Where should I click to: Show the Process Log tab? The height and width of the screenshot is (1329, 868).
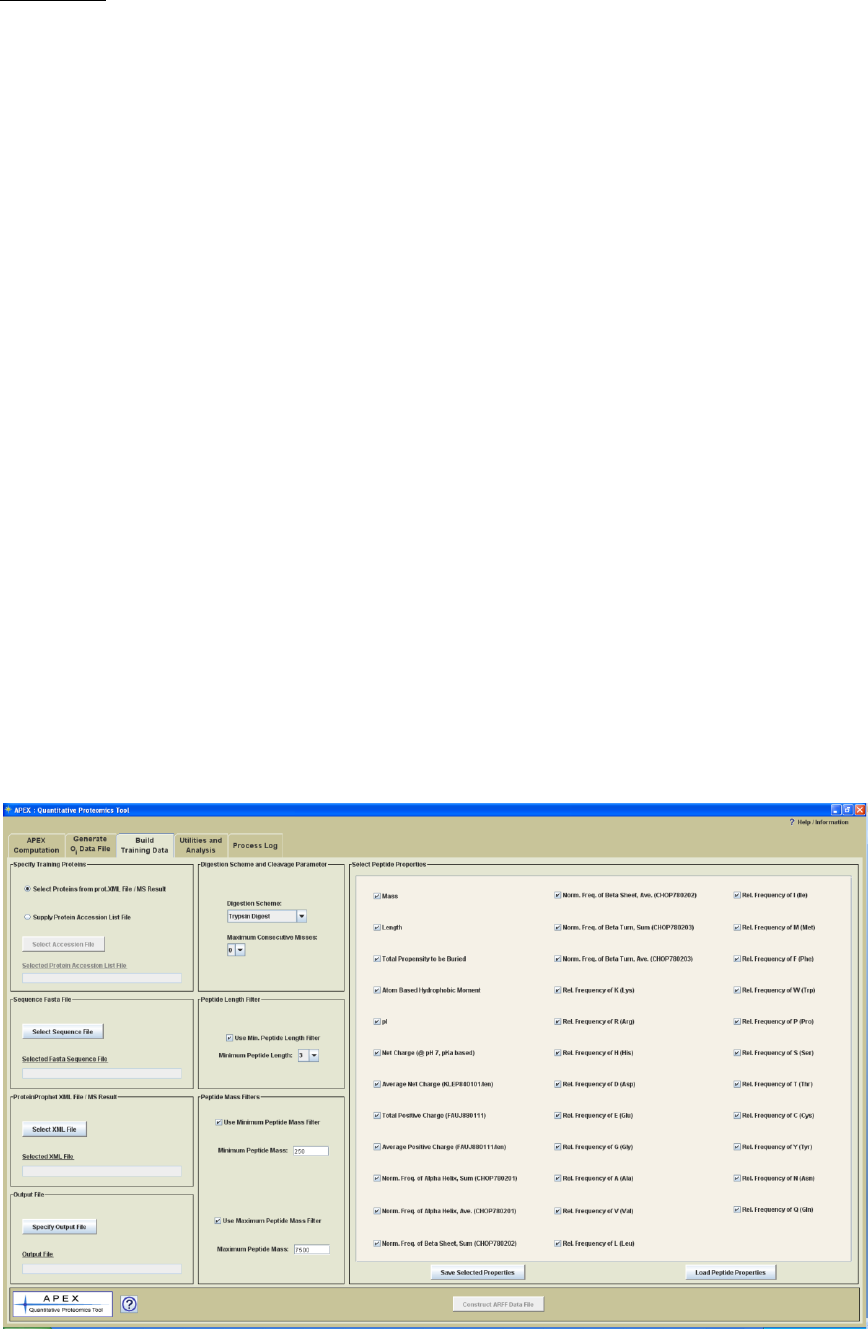(255, 845)
